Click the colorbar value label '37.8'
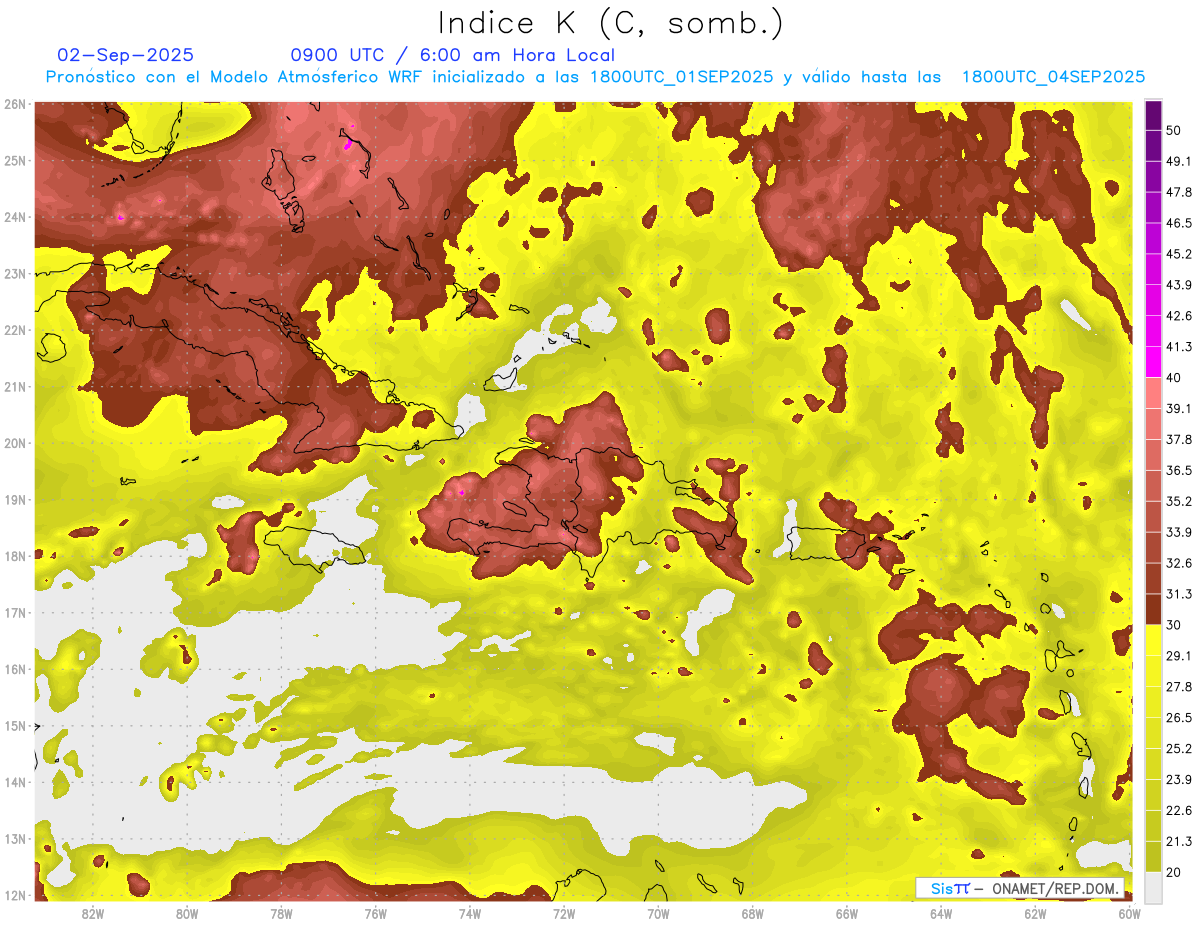 click(1178, 440)
